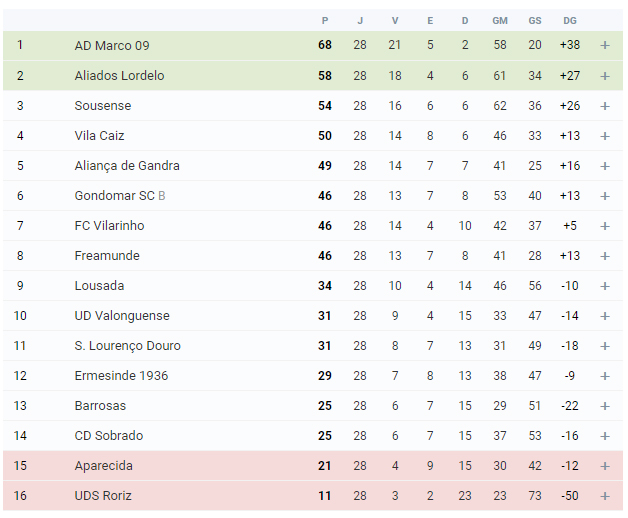Sort by the GM goals scored header
628x518 pixels.
500,21
